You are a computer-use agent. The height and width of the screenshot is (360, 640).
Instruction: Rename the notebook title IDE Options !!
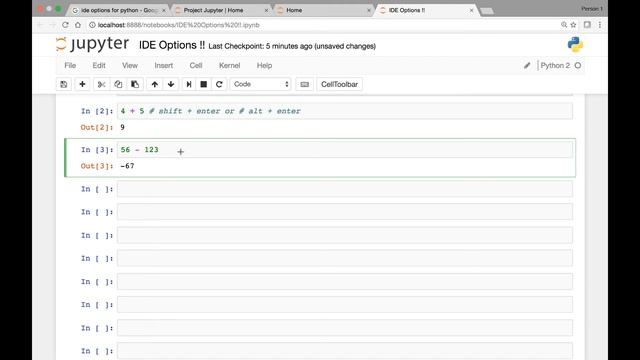coord(172,45)
